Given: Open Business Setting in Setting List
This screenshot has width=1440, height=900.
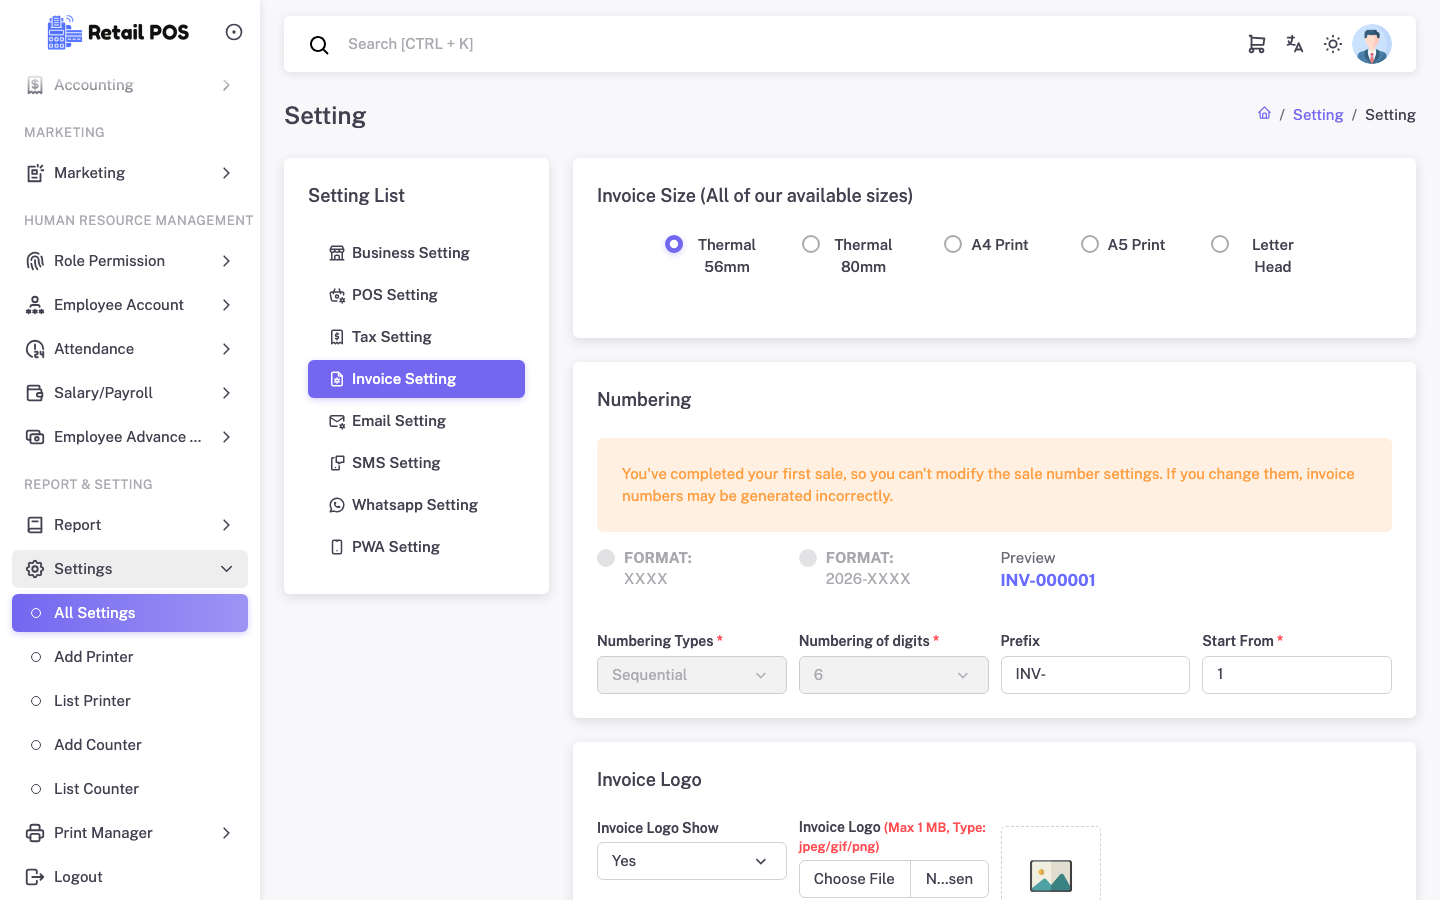Looking at the screenshot, I should click(416, 253).
